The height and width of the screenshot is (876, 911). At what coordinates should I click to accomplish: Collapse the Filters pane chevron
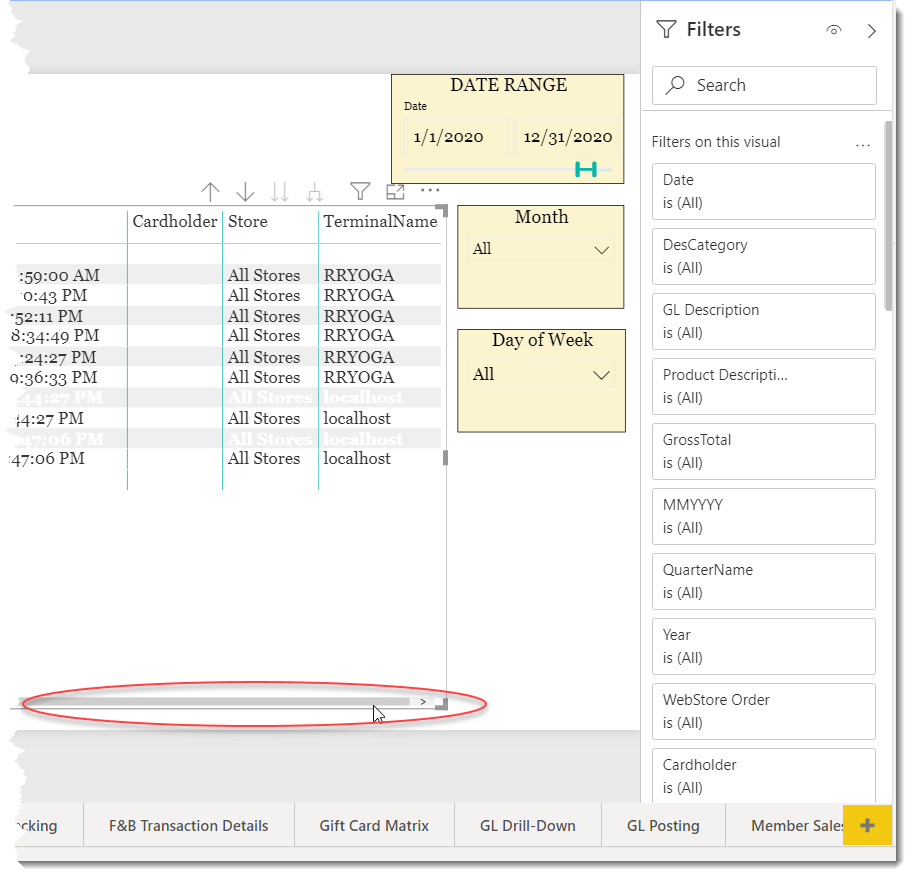click(871, 31)
